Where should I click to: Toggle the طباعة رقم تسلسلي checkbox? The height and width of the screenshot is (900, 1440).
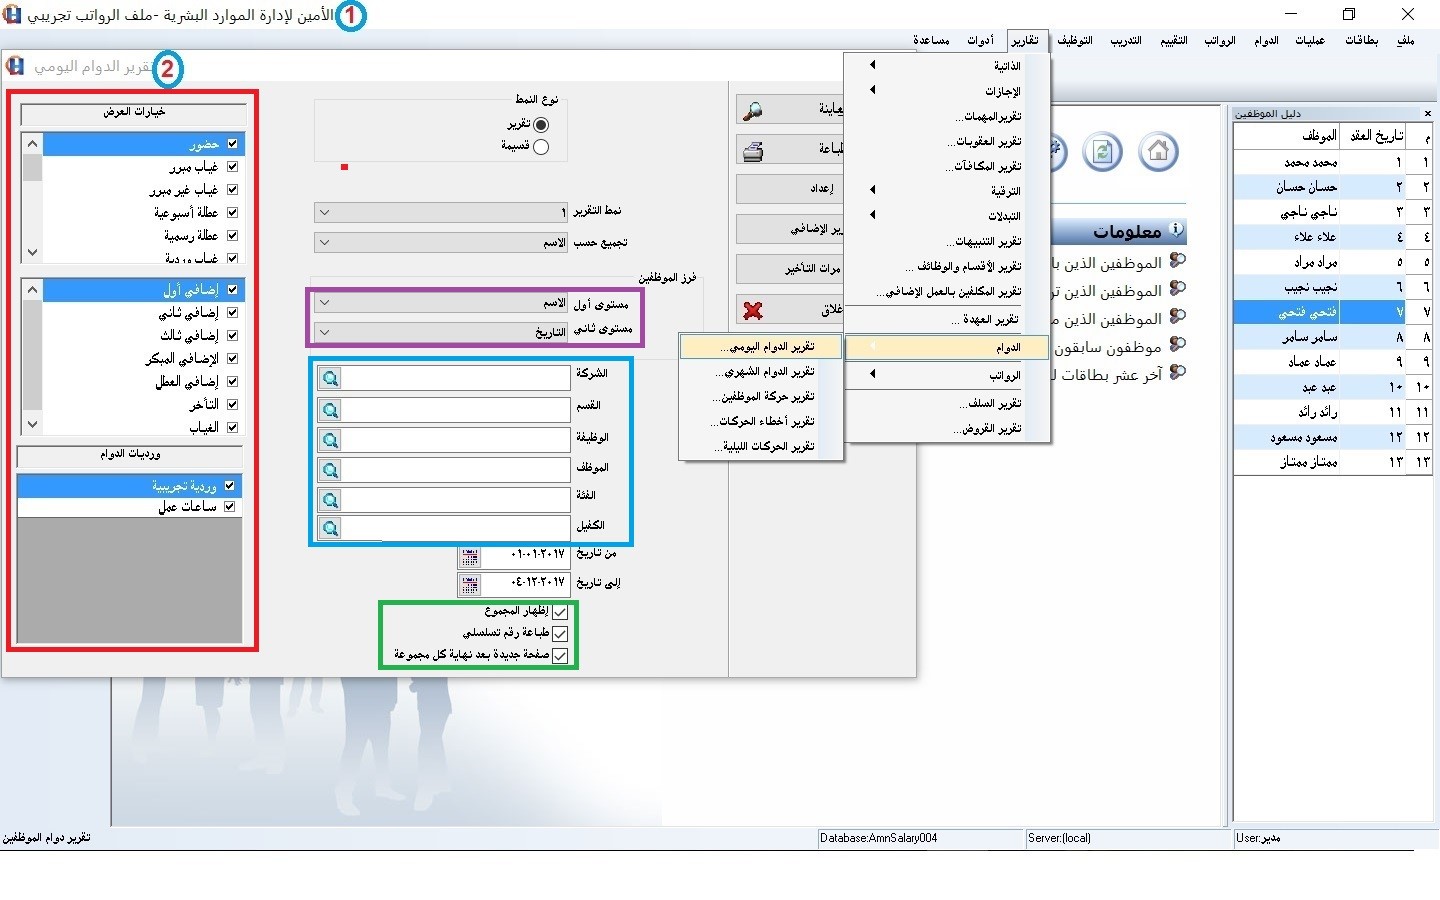(560, 634)
